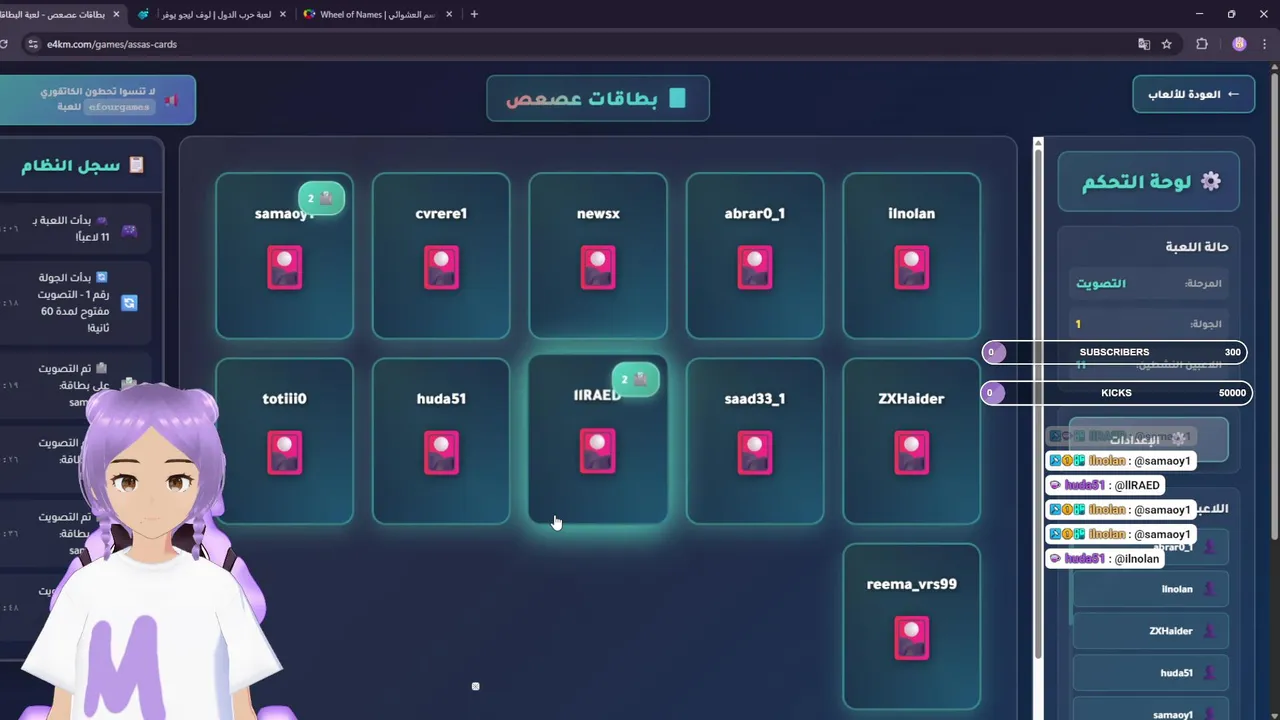The width and height of the screenshot is (1280, 720).
Task: Select ilnolan in the players list
Action: point(1150,589)
